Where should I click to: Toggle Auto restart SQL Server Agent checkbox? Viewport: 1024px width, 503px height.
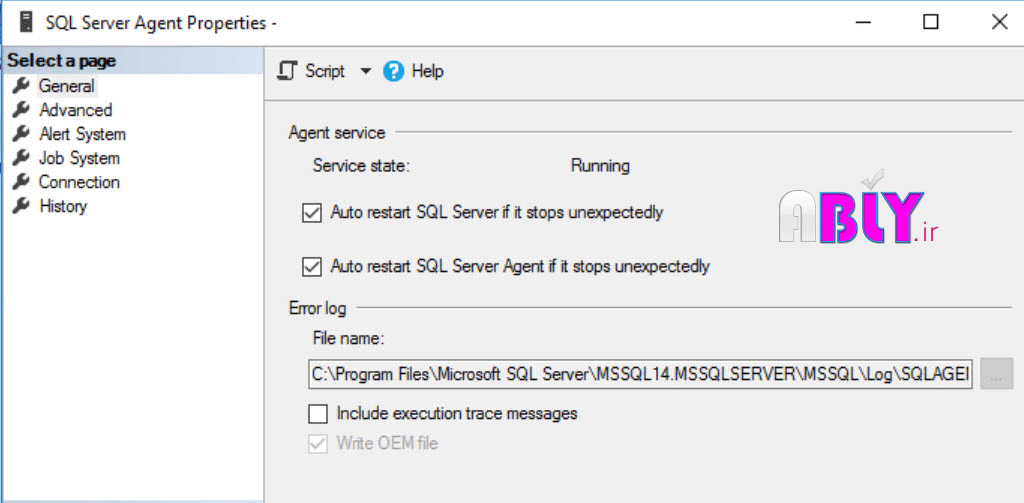coord(312,267)
